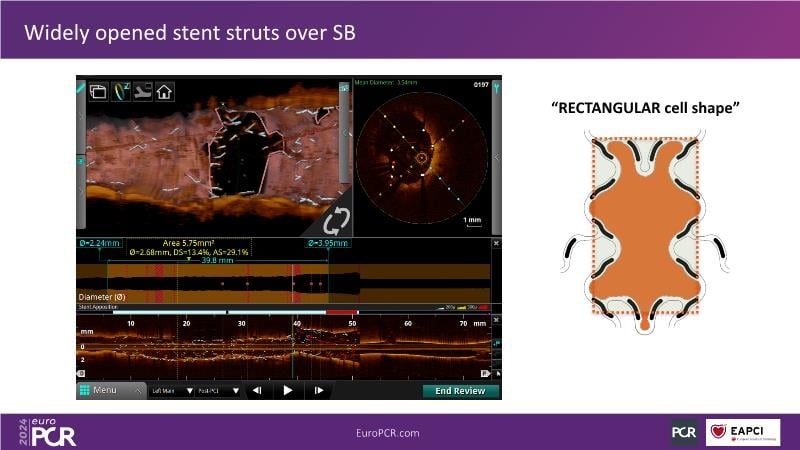This screenshot has width=800, height=450.
Task: Close the lumen profile panel
Action: [496, 243]
